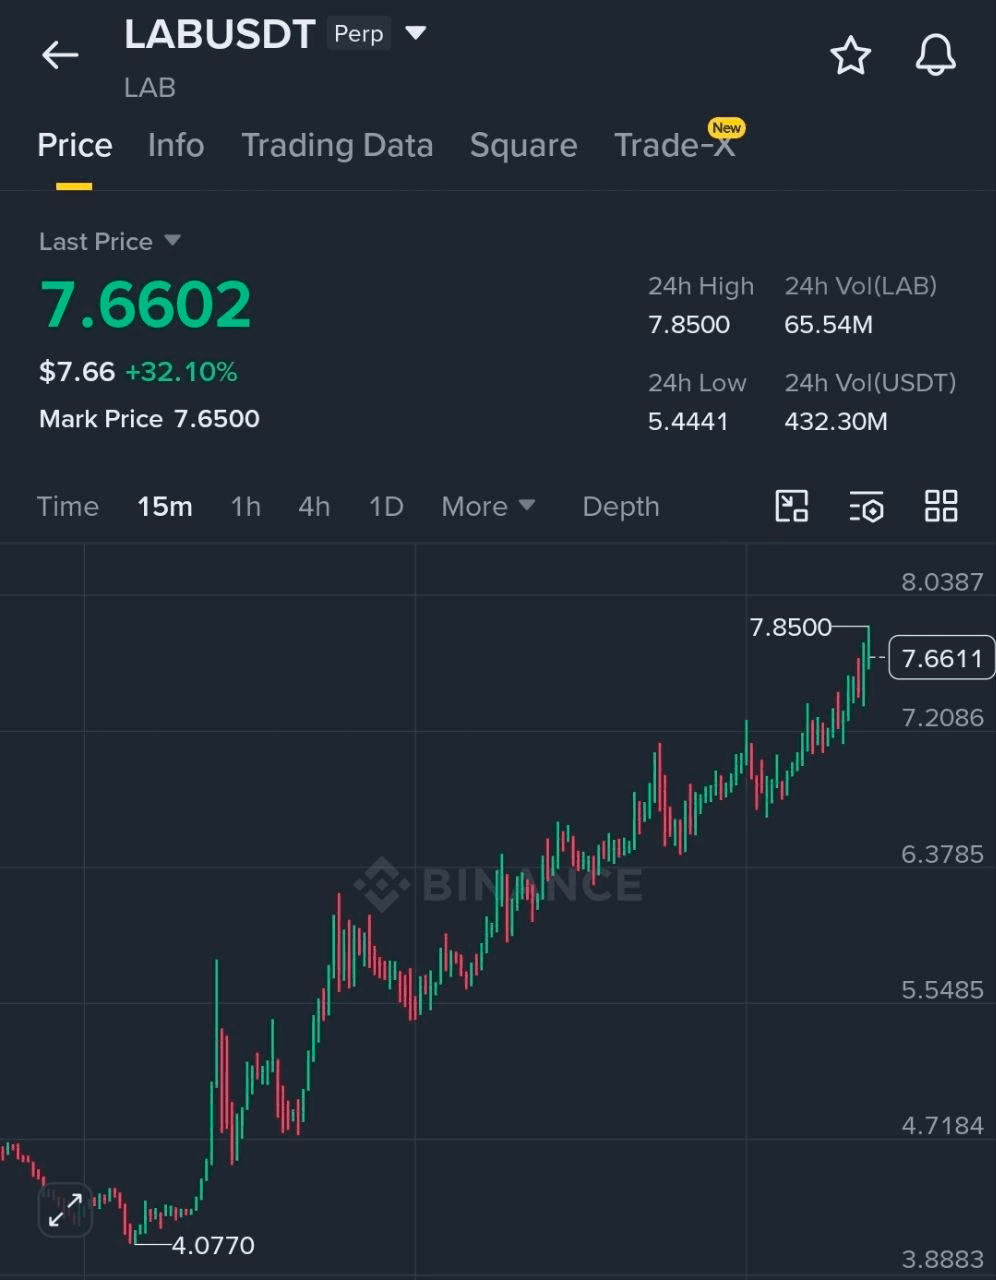Open the LABUSDT pair selector dropdown arrow
Screen dimensions: 996x1280
415,34
